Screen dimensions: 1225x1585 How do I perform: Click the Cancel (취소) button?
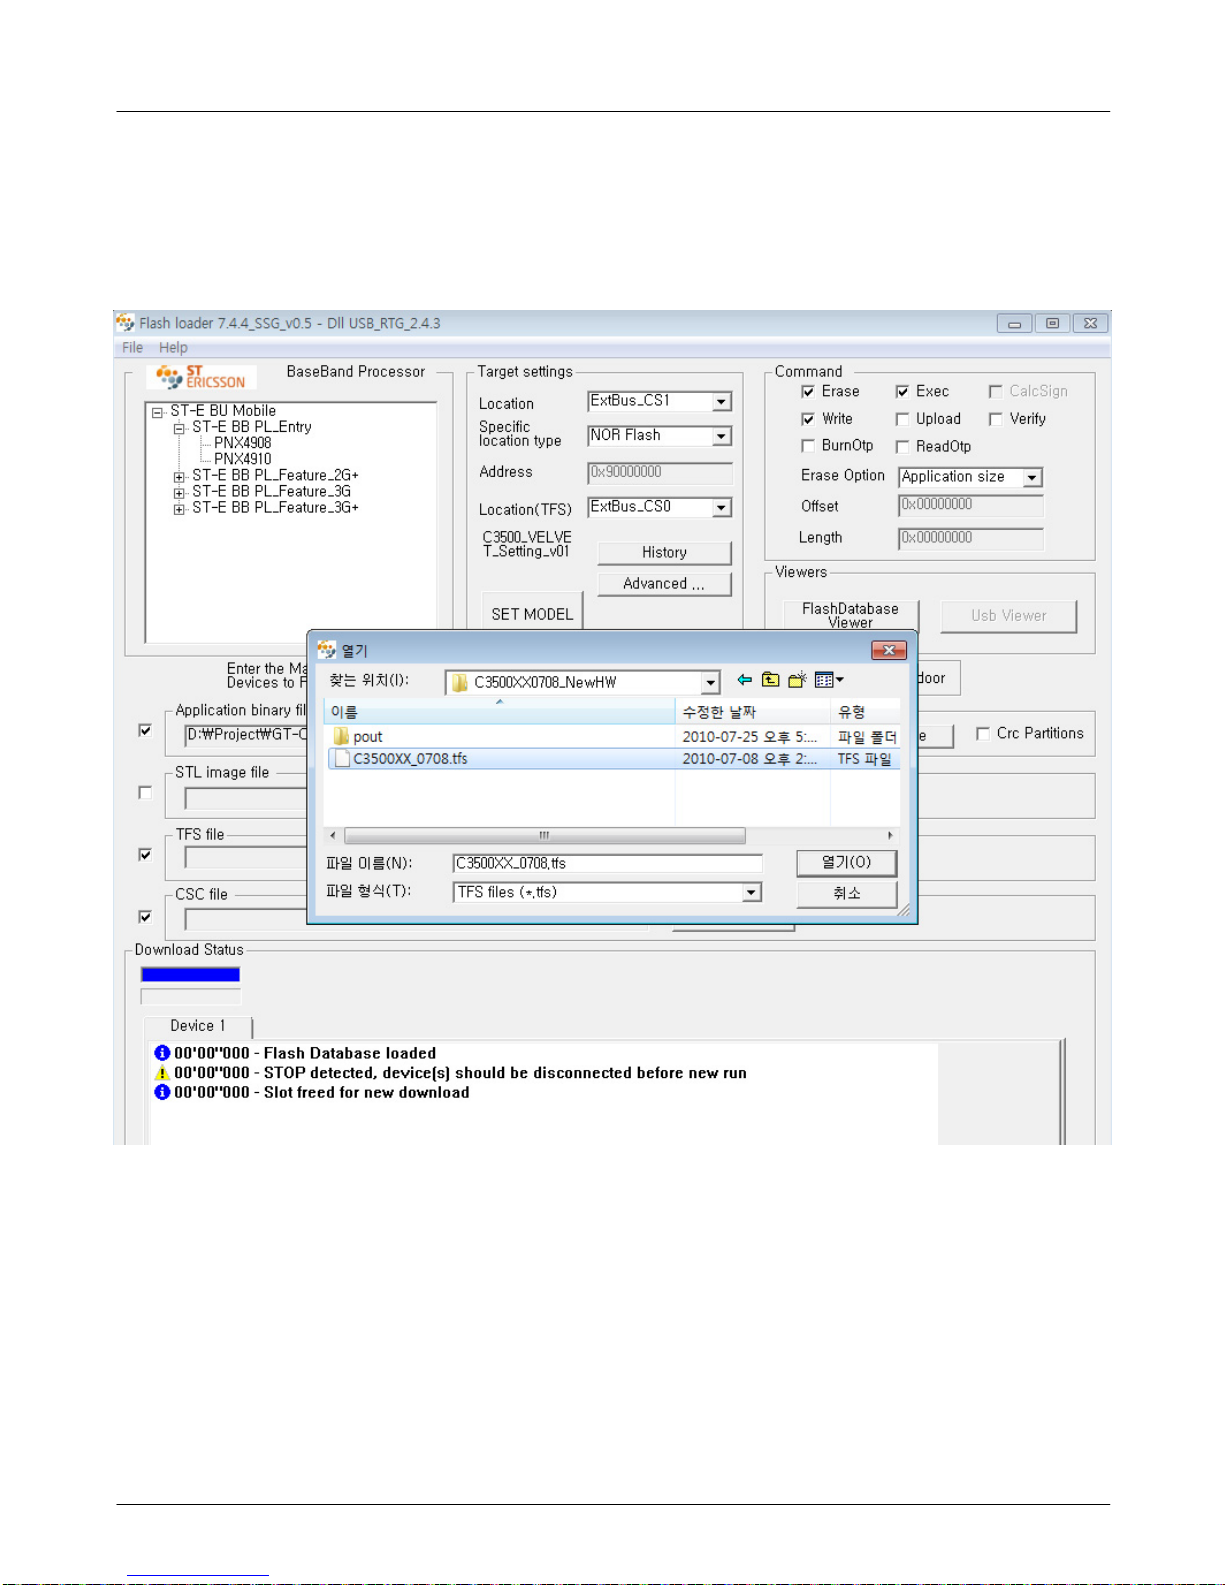(846, 893)
